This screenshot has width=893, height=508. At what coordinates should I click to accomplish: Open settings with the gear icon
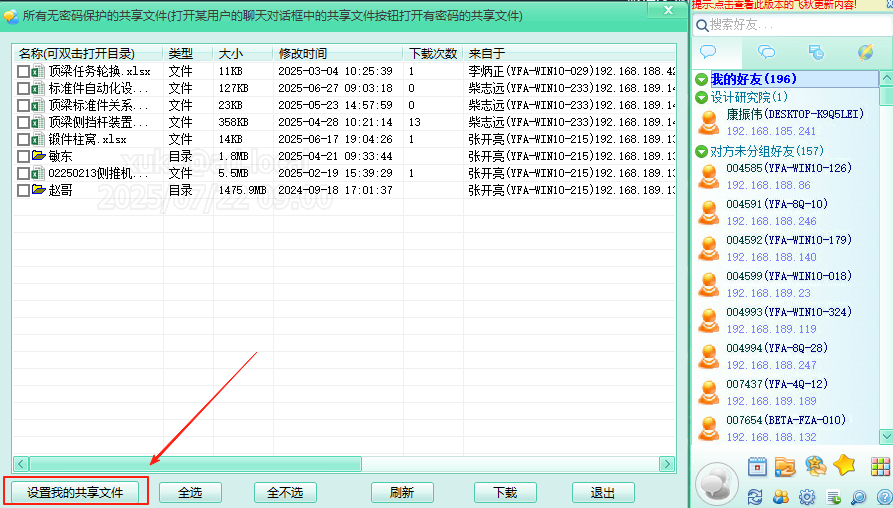click(806, 497)
